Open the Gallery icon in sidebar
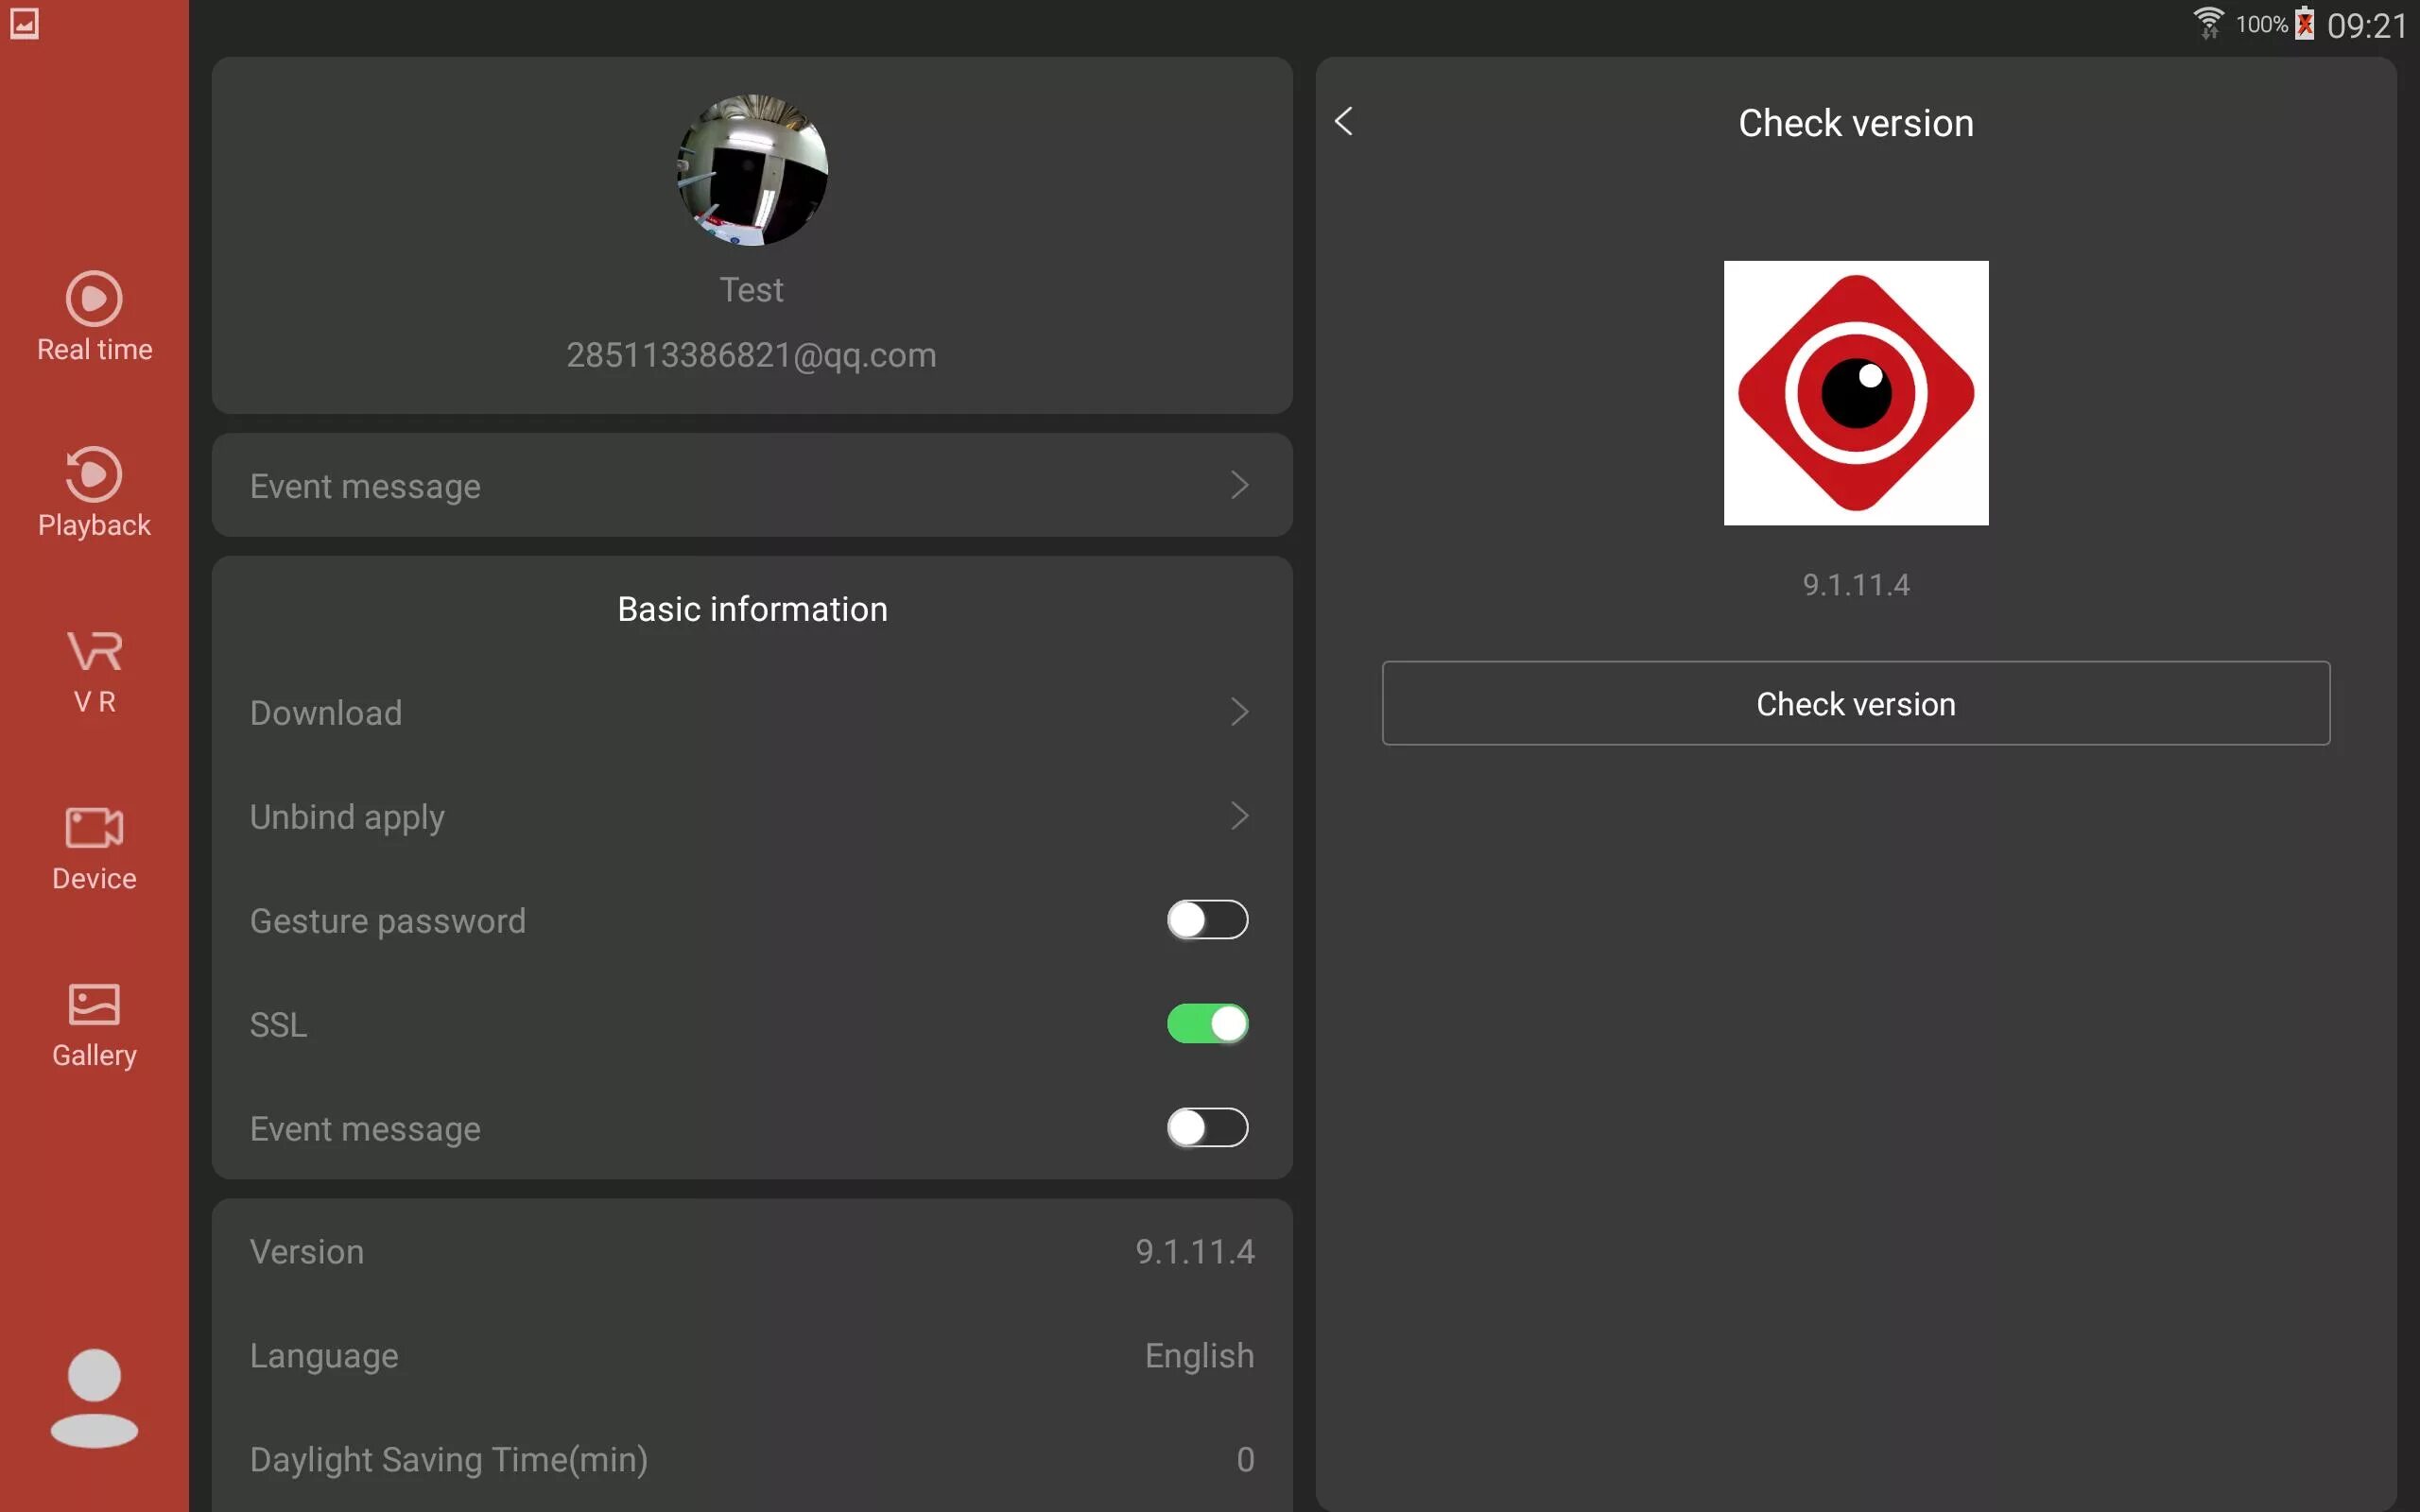The image size is (2420, 1512). point(94,1004)
